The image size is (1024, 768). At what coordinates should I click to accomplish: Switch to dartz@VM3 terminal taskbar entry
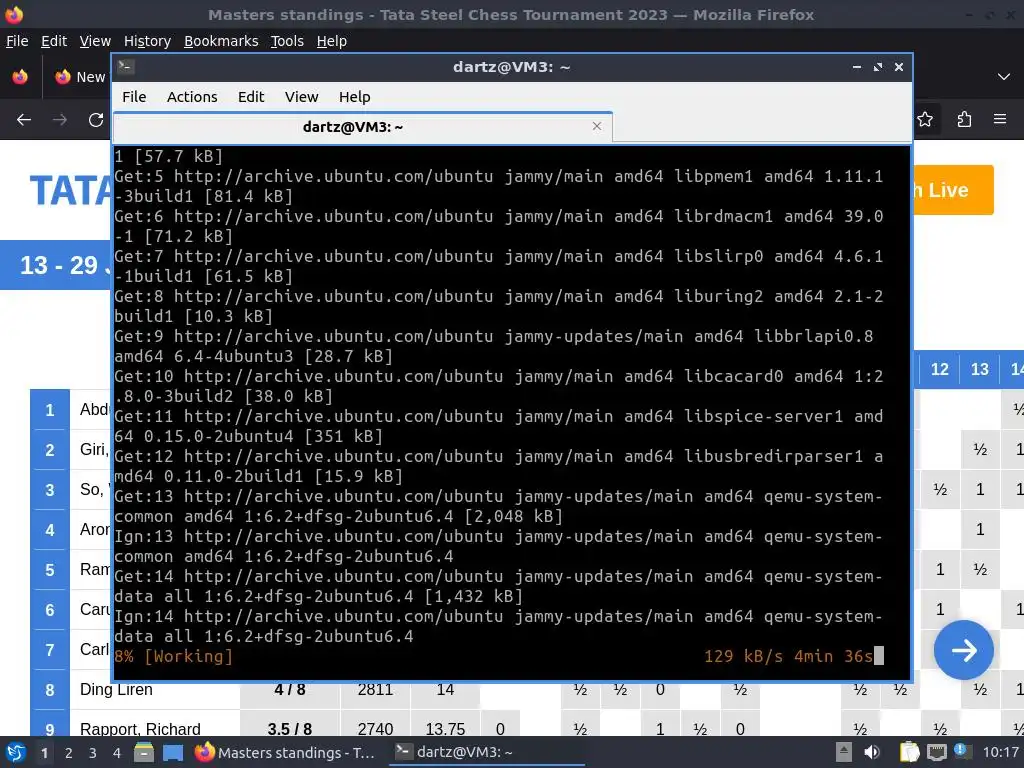point(487,752)
